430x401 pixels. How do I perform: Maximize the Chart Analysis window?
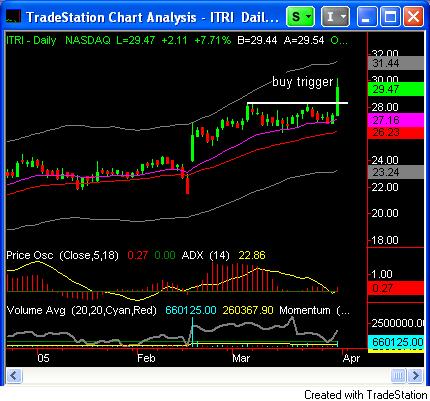(390, 17)
